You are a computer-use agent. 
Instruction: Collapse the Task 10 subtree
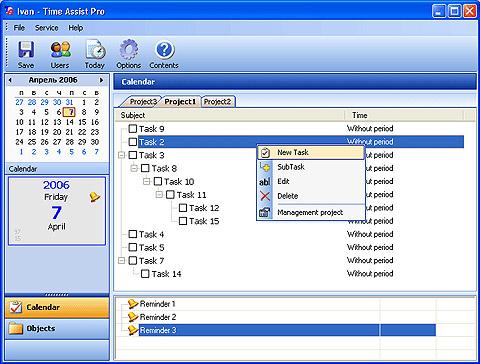(146, 181)
